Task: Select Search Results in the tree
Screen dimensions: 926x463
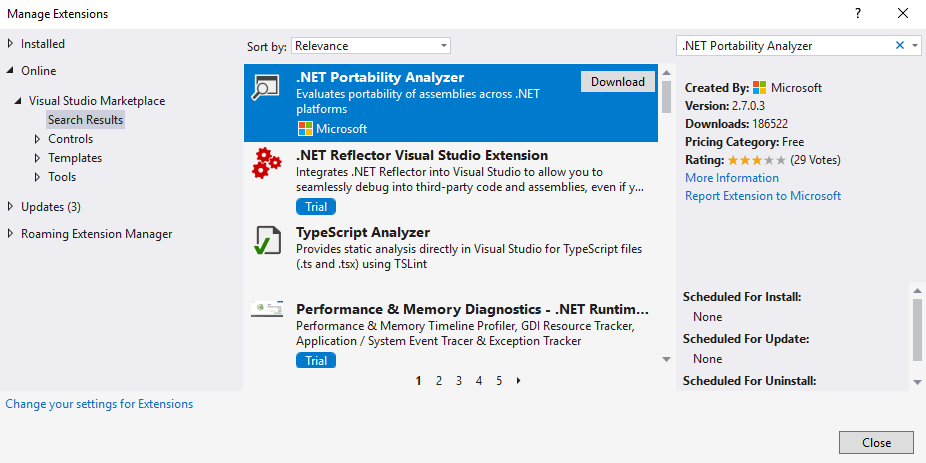Action: [86, 120]
